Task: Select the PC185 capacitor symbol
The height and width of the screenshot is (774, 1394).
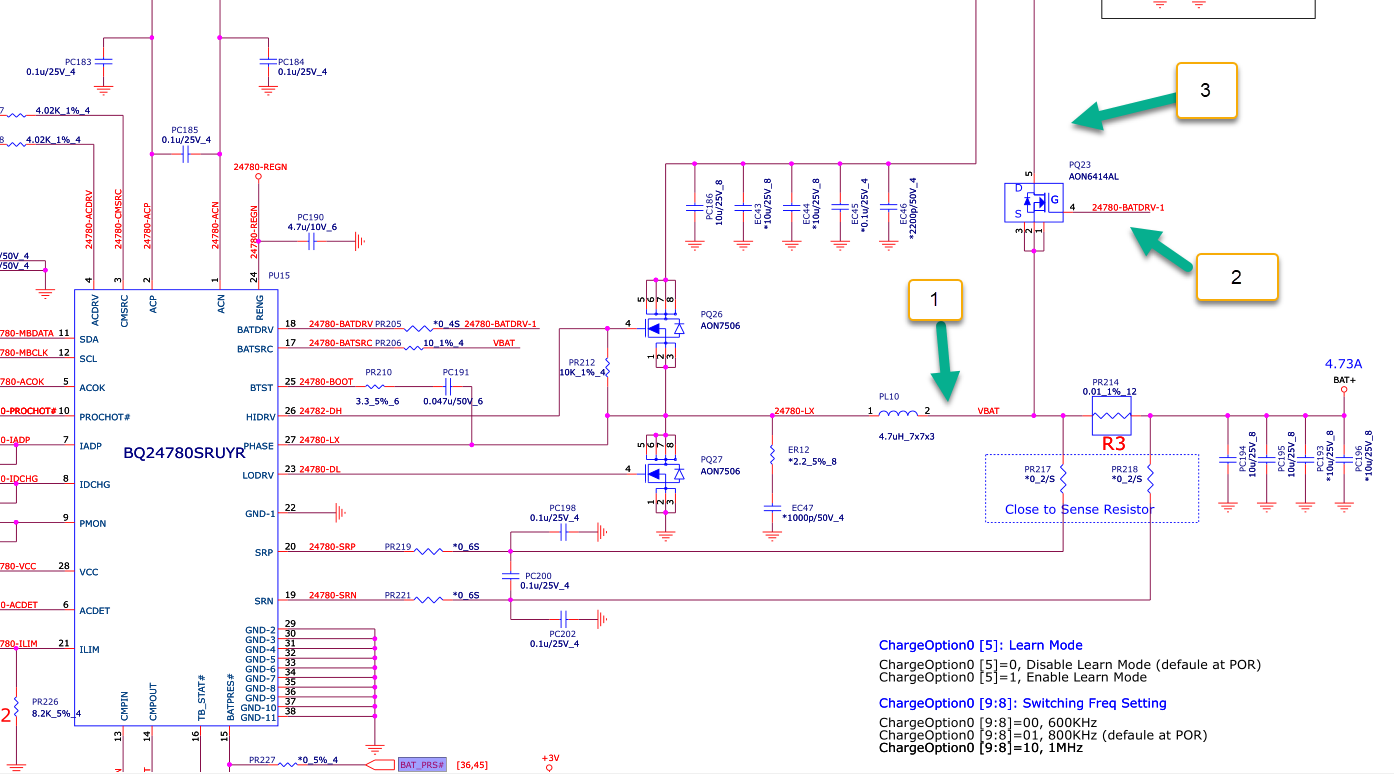Action: click(186, 155)
